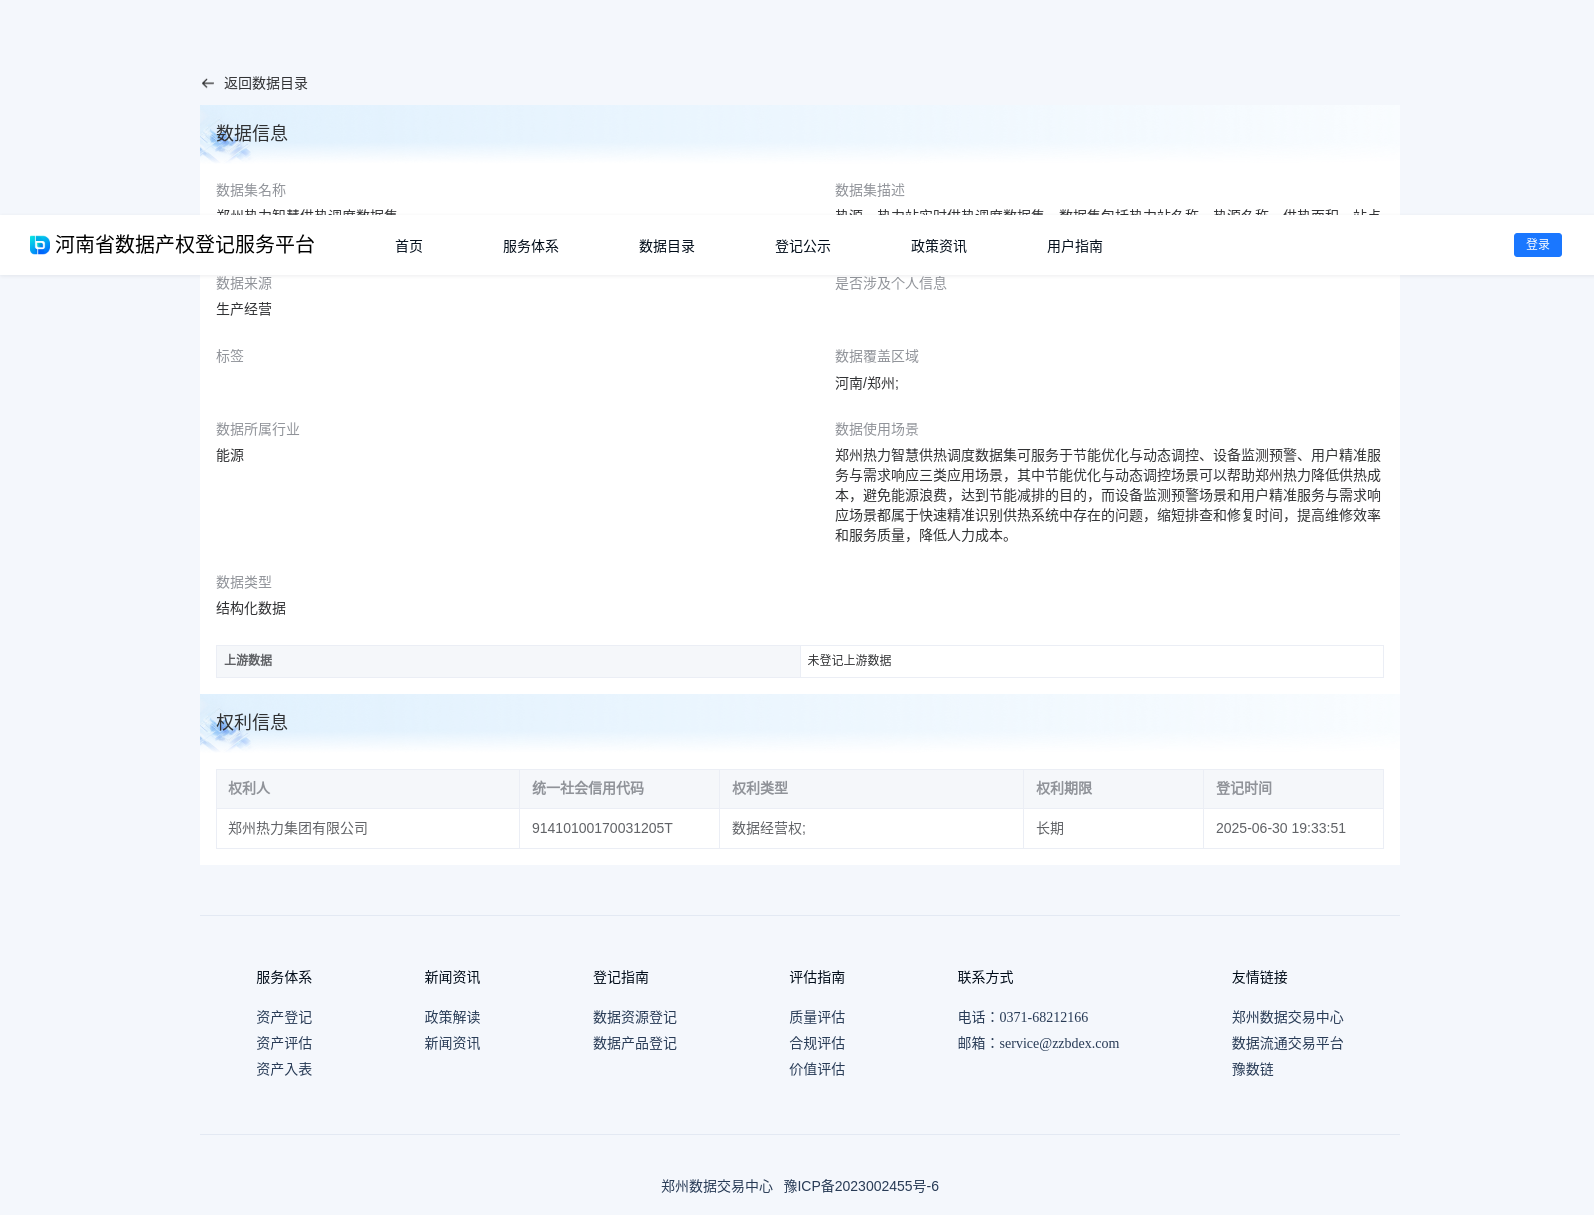
Task: Open friendly link 郑州数据交易中心
Action: (1288, 1017)
